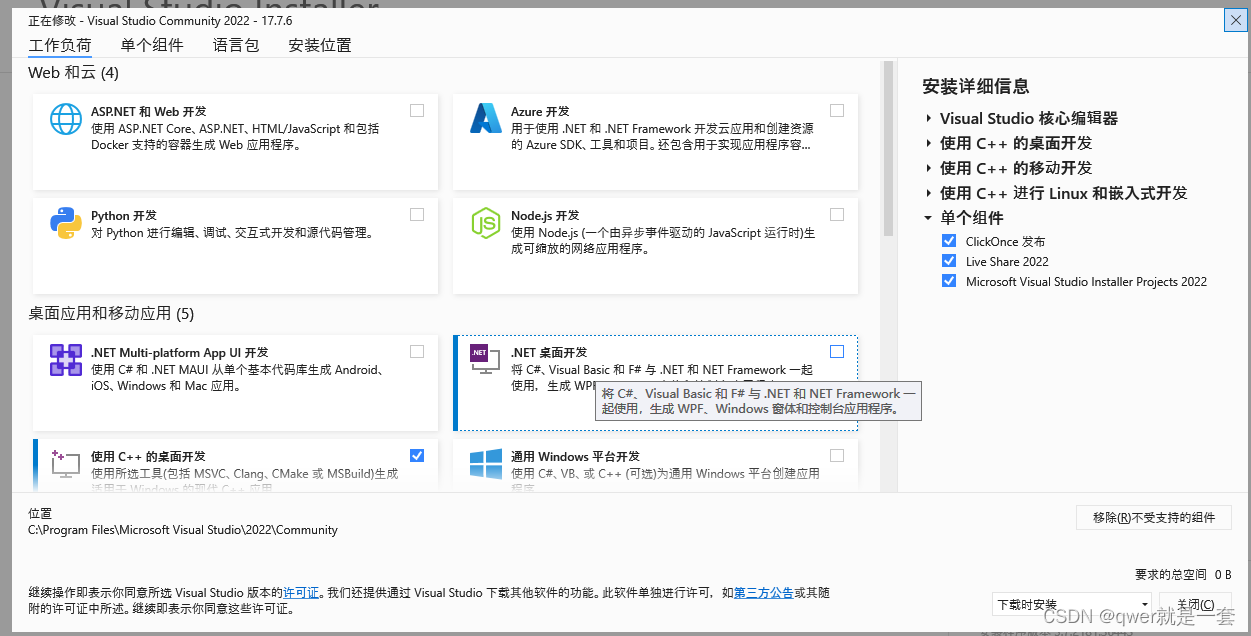This screenshot has width=1251, height=636.
Task: Switch to the 语言包 tab
Action: [x=236, y=45]
